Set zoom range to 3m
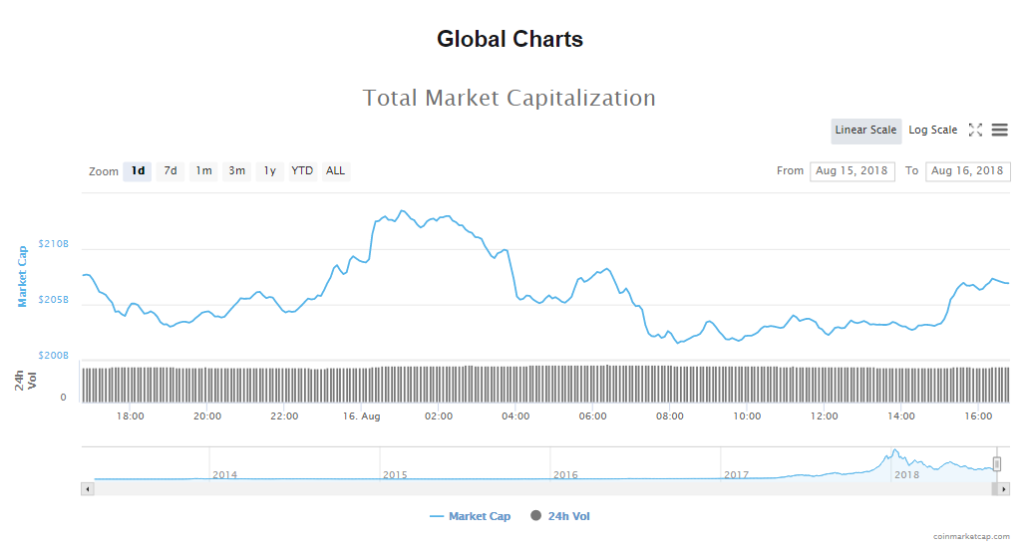This screenshot has width=1024, height=552. pyautogui.click(x=237, y=171)
